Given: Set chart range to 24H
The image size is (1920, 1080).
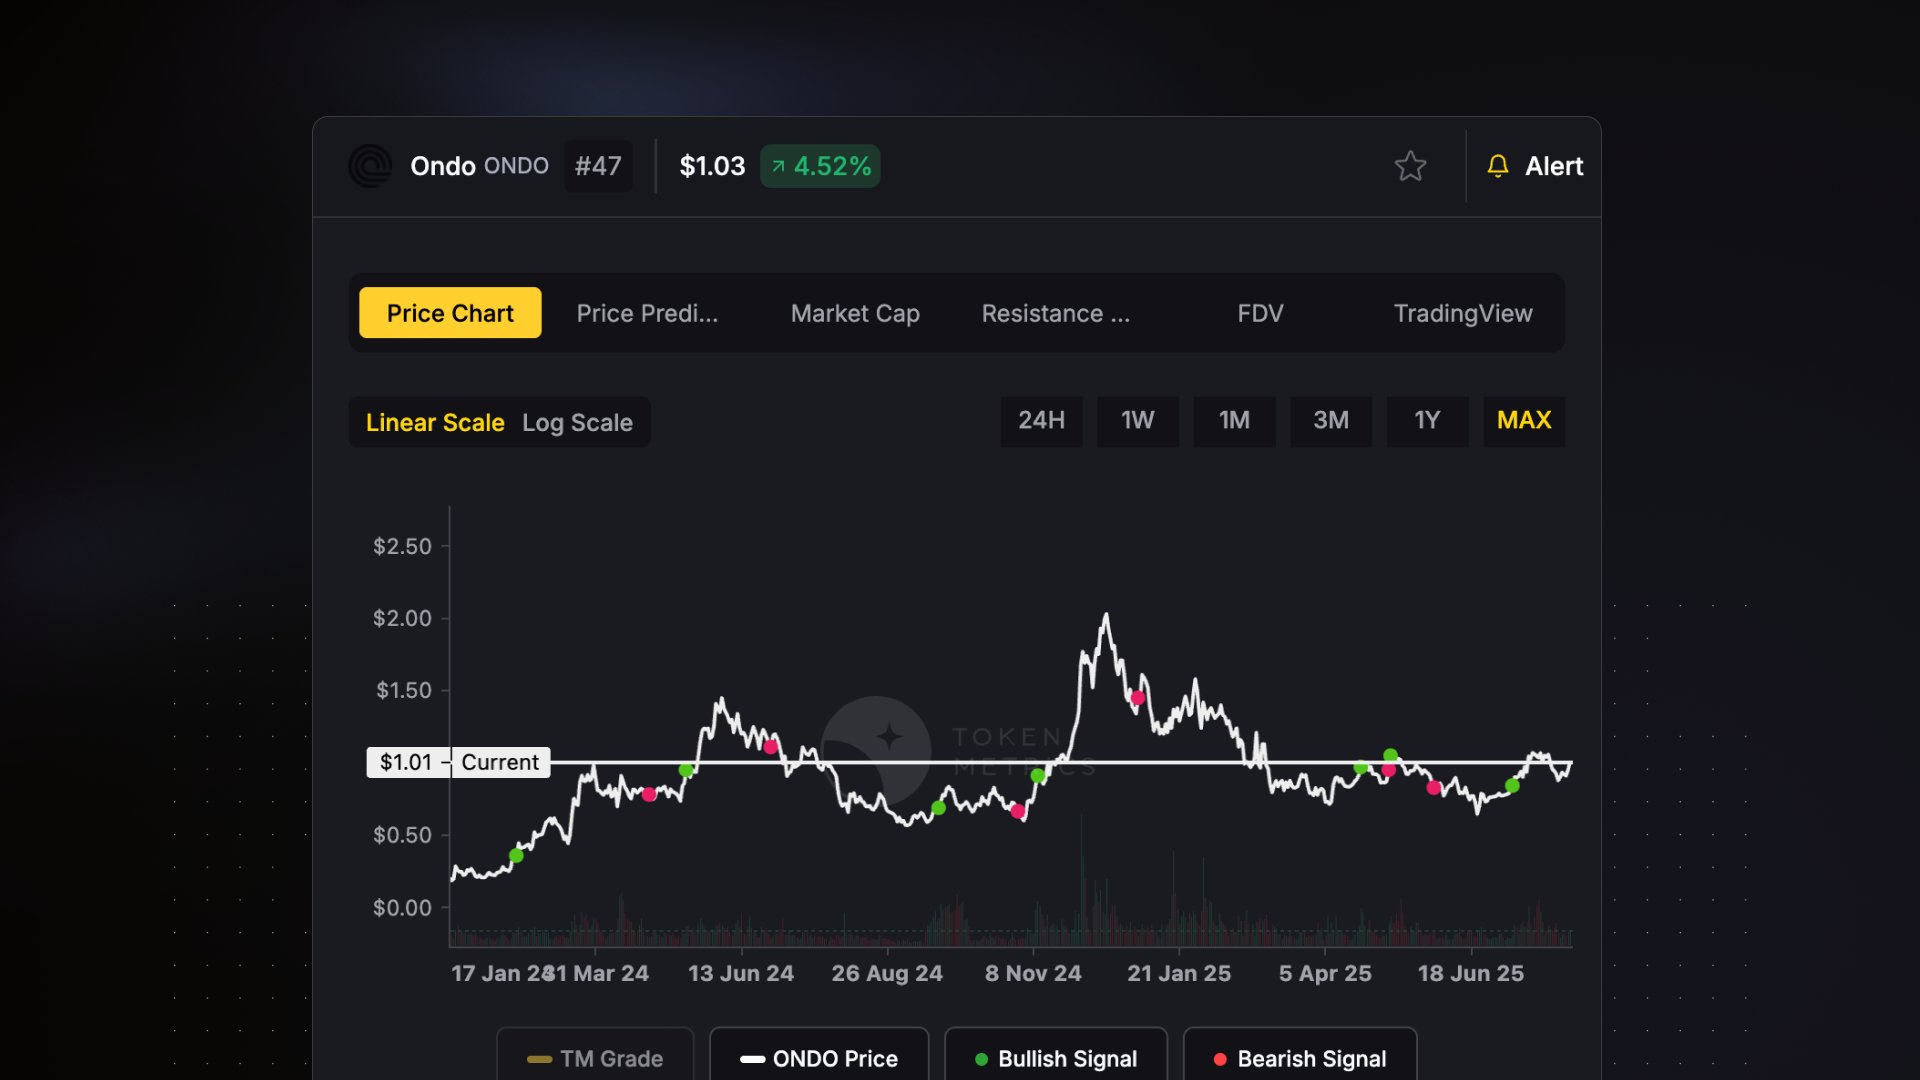Looking at the screenshot, I should pyautogui.click(x=1041, y=421).
